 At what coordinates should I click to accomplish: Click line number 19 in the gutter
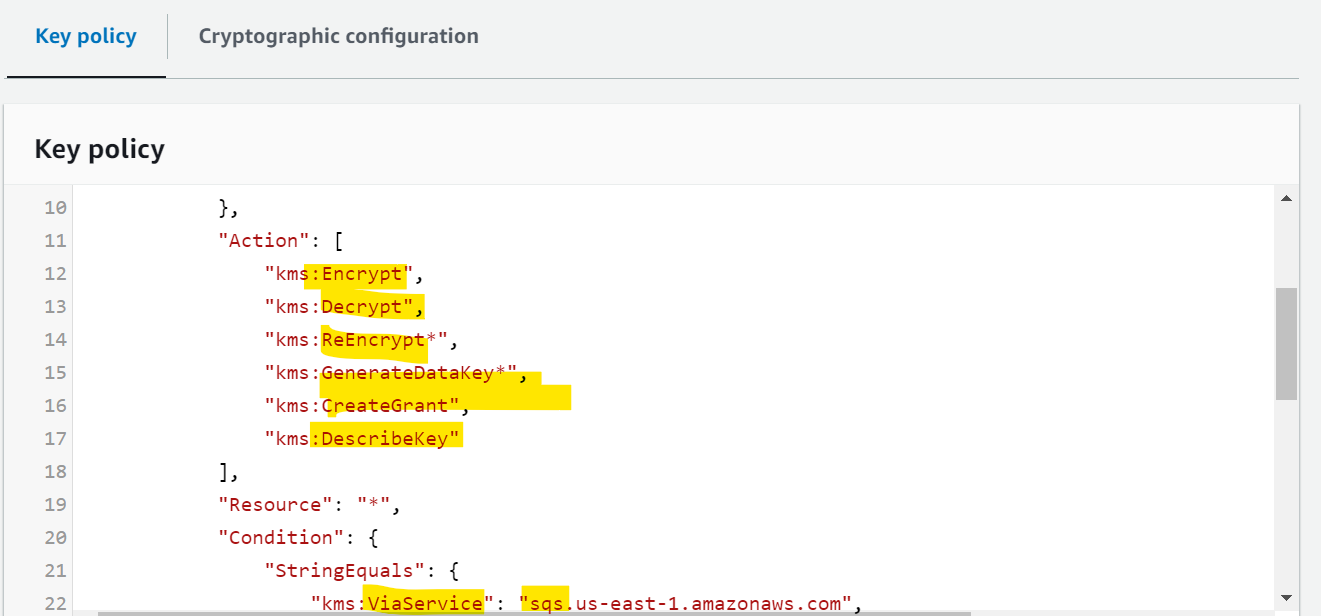point(55,504)
